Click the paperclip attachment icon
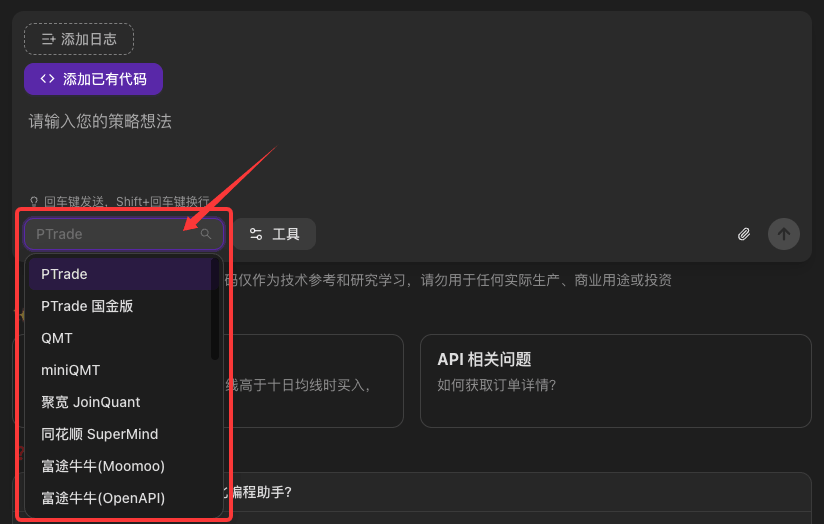The height and width of the screenshot is (524, 824). (x=744, y=234)
